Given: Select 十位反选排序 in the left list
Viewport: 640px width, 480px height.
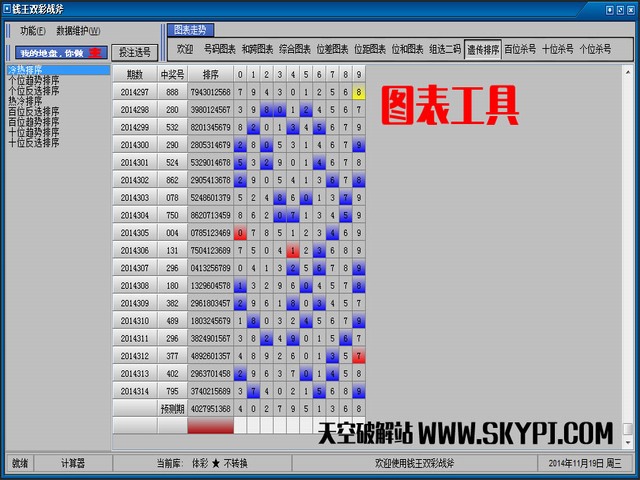Looking at the screenshot, I should (33, 143).
